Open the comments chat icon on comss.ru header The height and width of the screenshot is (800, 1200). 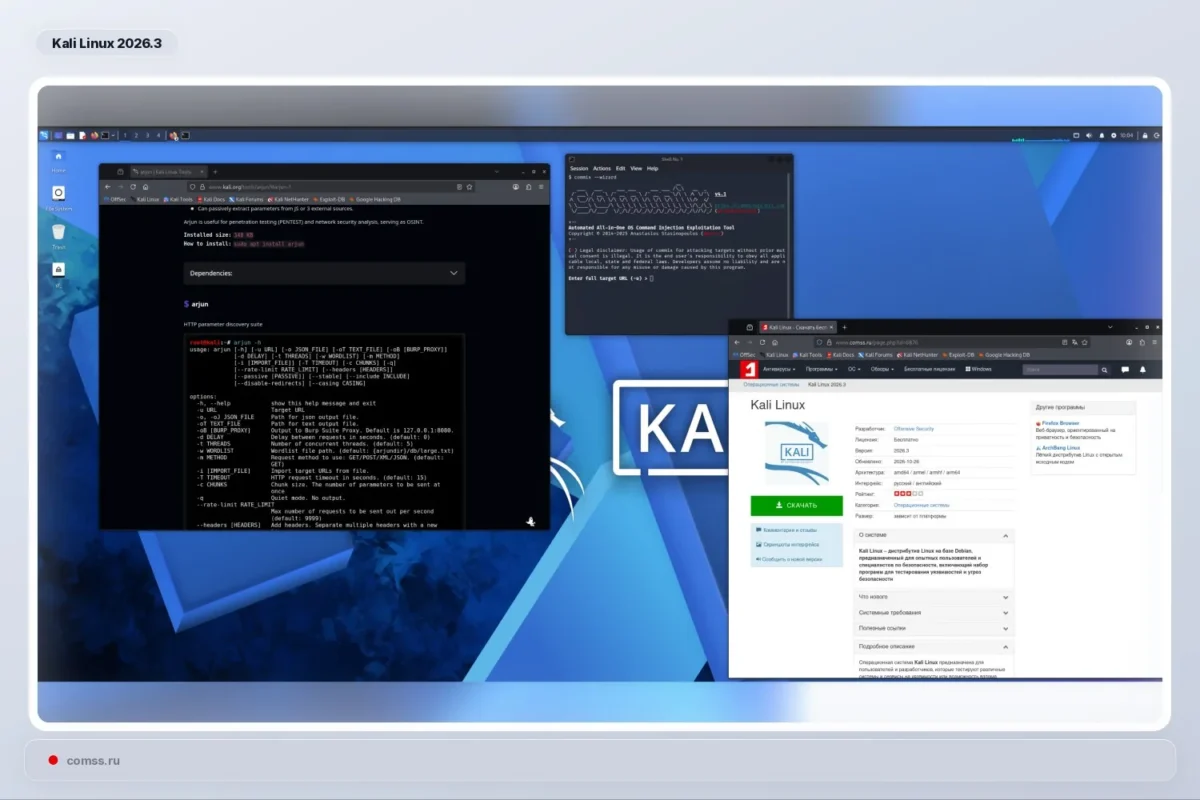[x=1125, y=370]
